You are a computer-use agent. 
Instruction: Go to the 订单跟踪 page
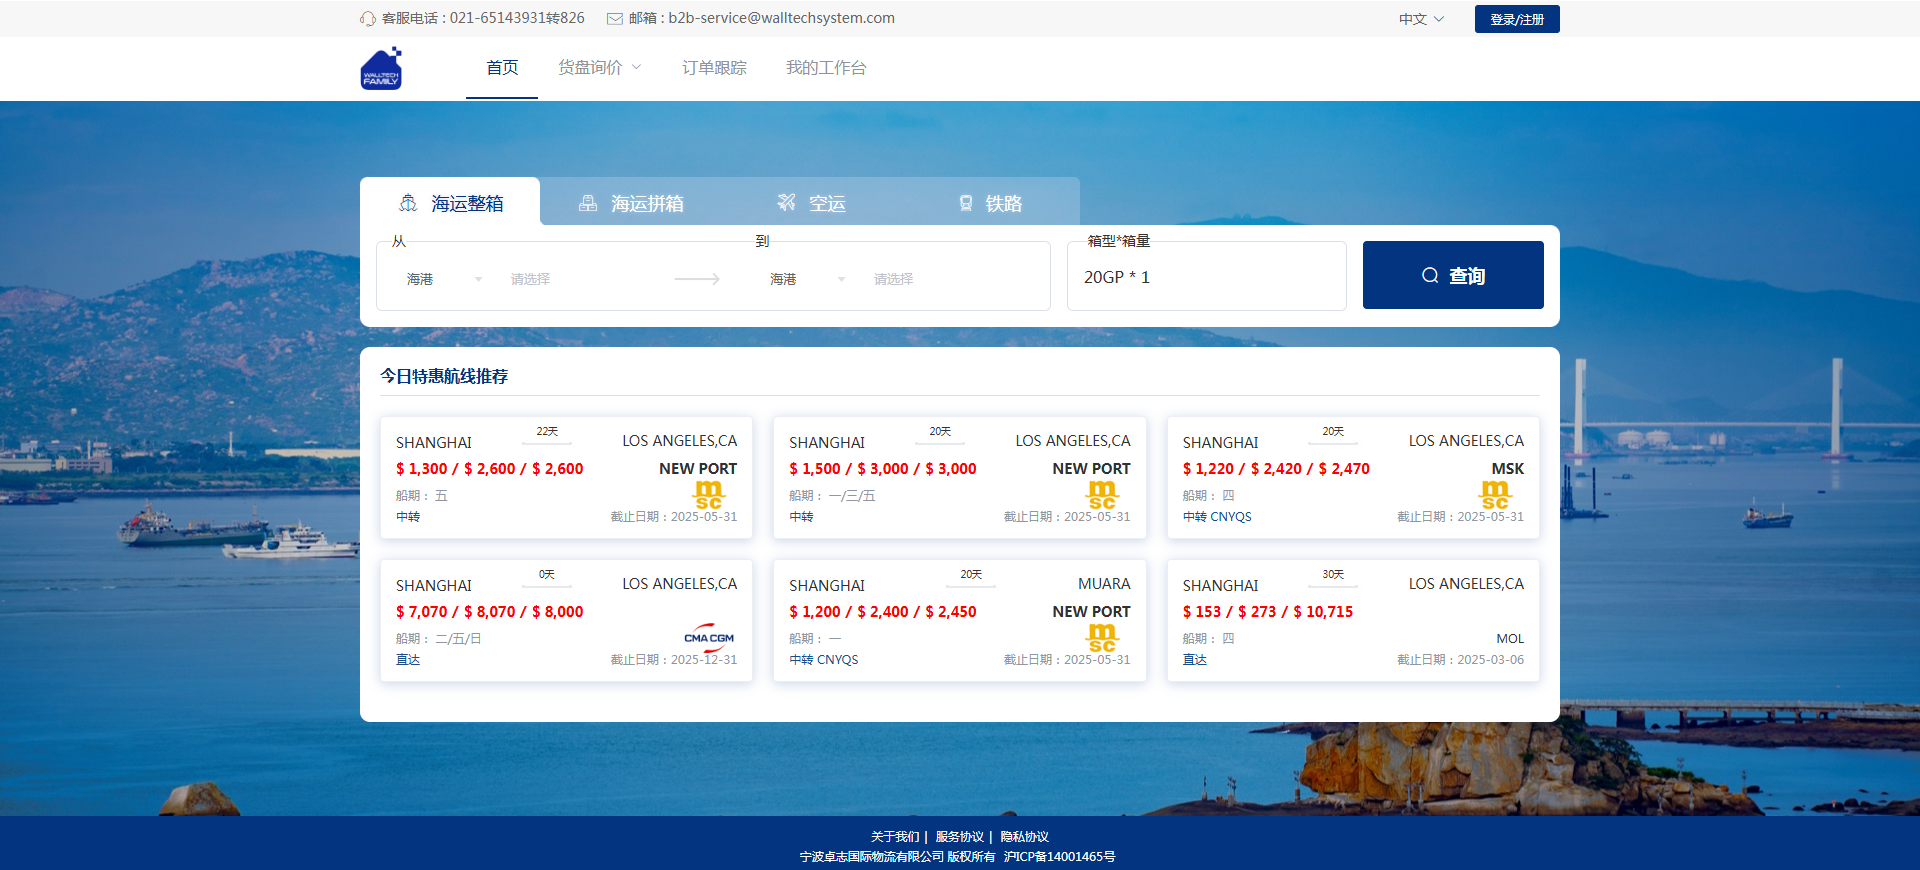point(714,68)
